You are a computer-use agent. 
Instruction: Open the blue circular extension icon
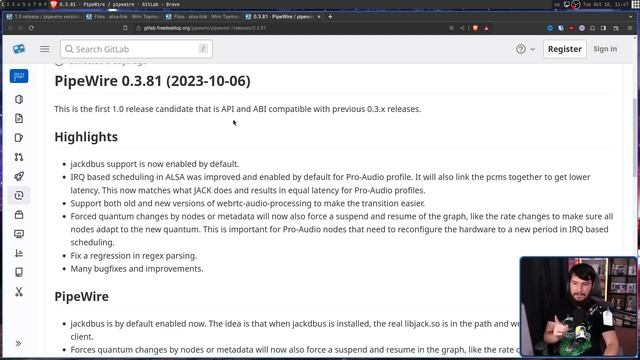550,28
